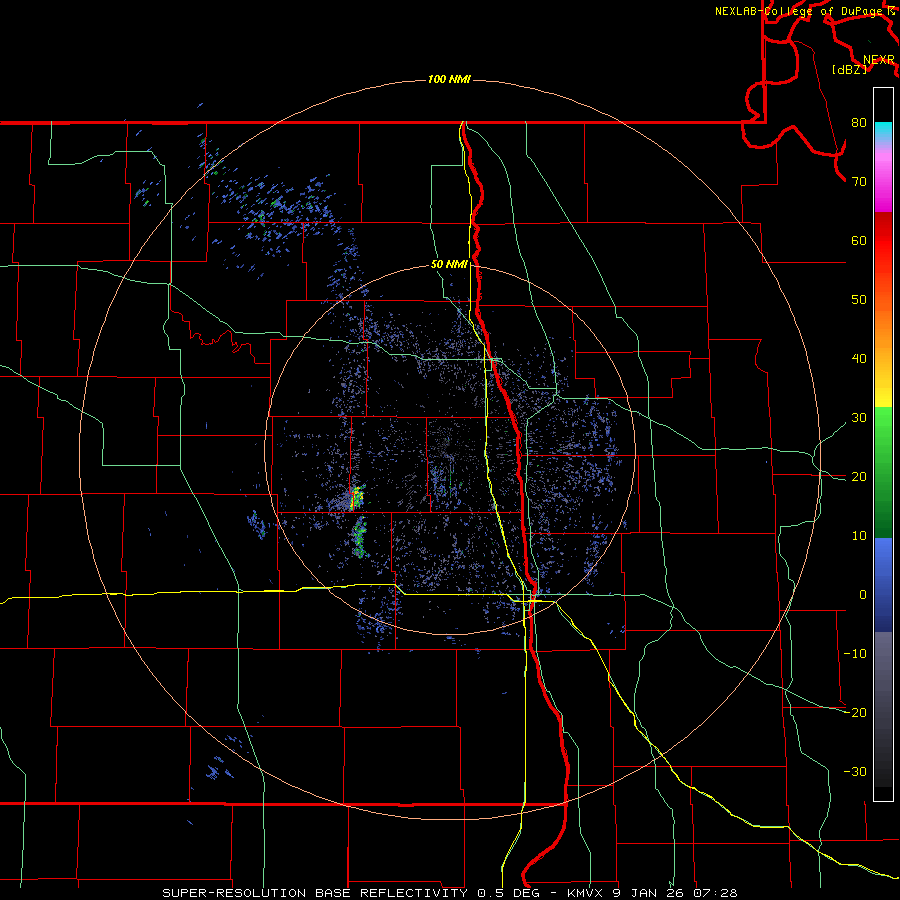Click the '20' value on color scale
The width and height of the screenshot is (900, 900).
pos(859,477)
